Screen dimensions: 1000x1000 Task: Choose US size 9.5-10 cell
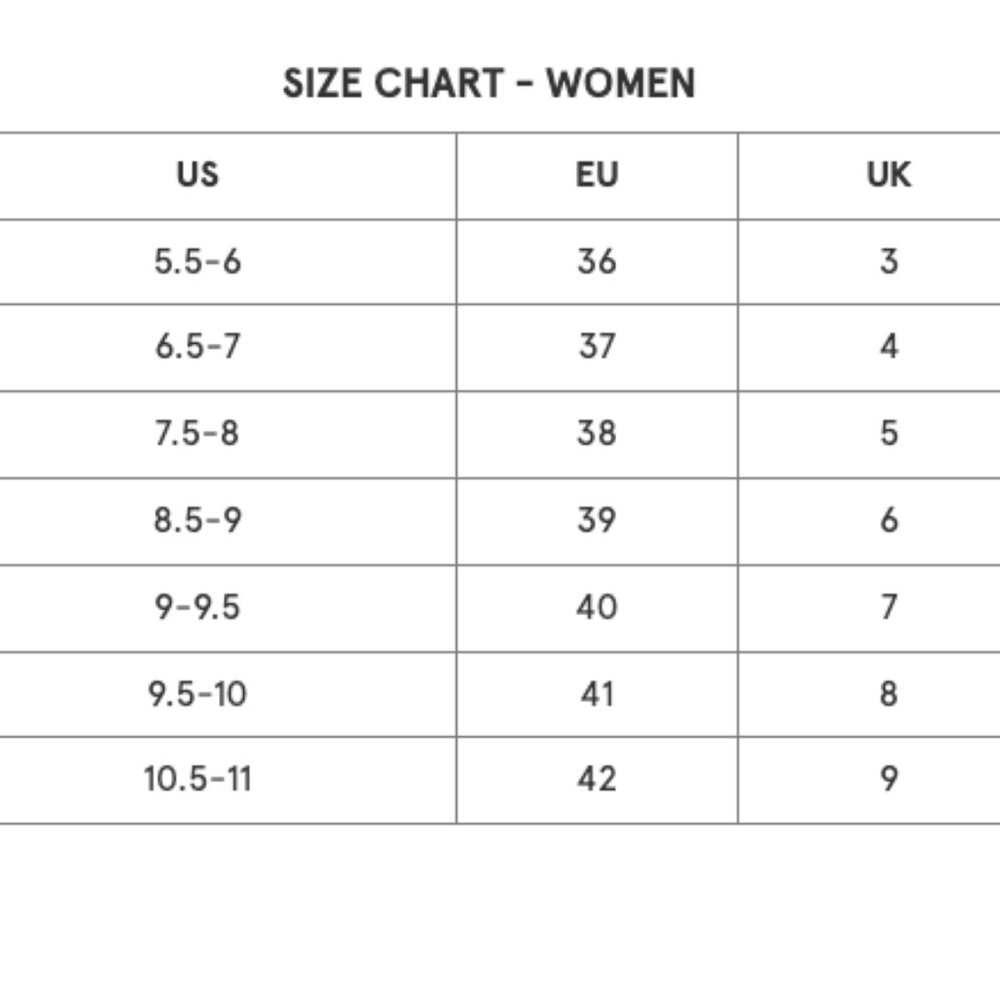197,694
